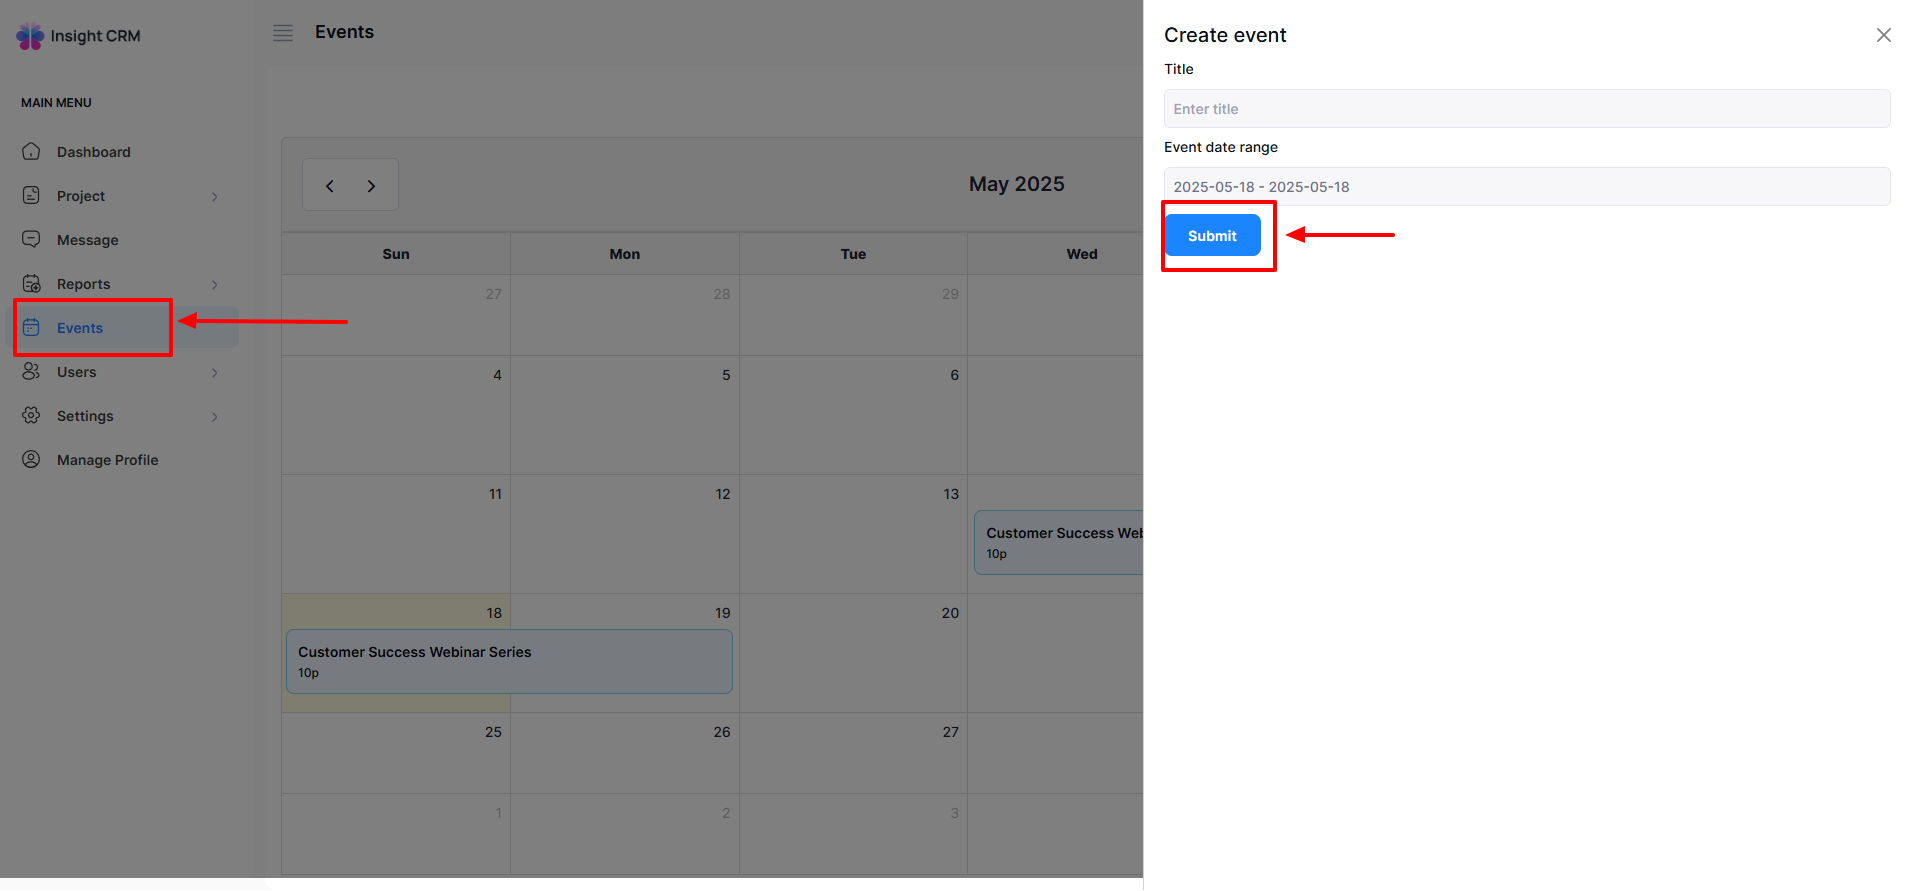Click the Manage Profile avatar icon

[32, 460]
